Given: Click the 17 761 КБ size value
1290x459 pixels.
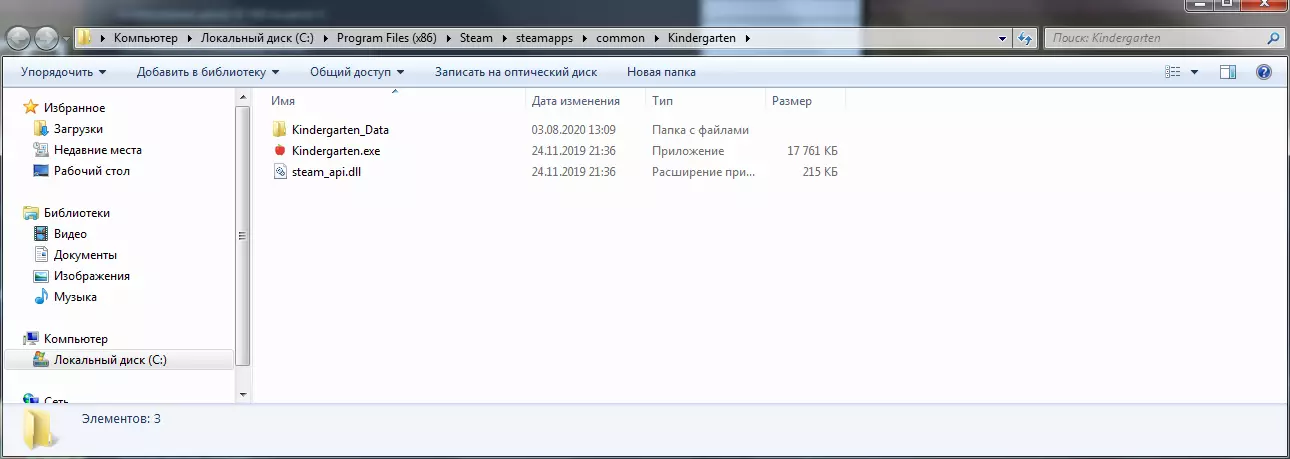Looking at the screenshot, I should click(x=813, y=151).
